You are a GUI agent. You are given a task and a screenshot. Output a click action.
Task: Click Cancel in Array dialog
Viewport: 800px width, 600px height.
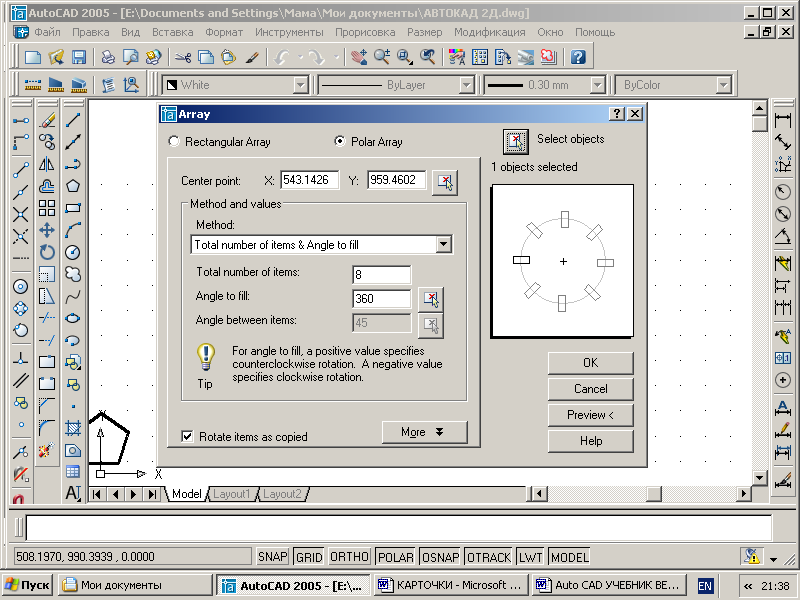point(590,389)
